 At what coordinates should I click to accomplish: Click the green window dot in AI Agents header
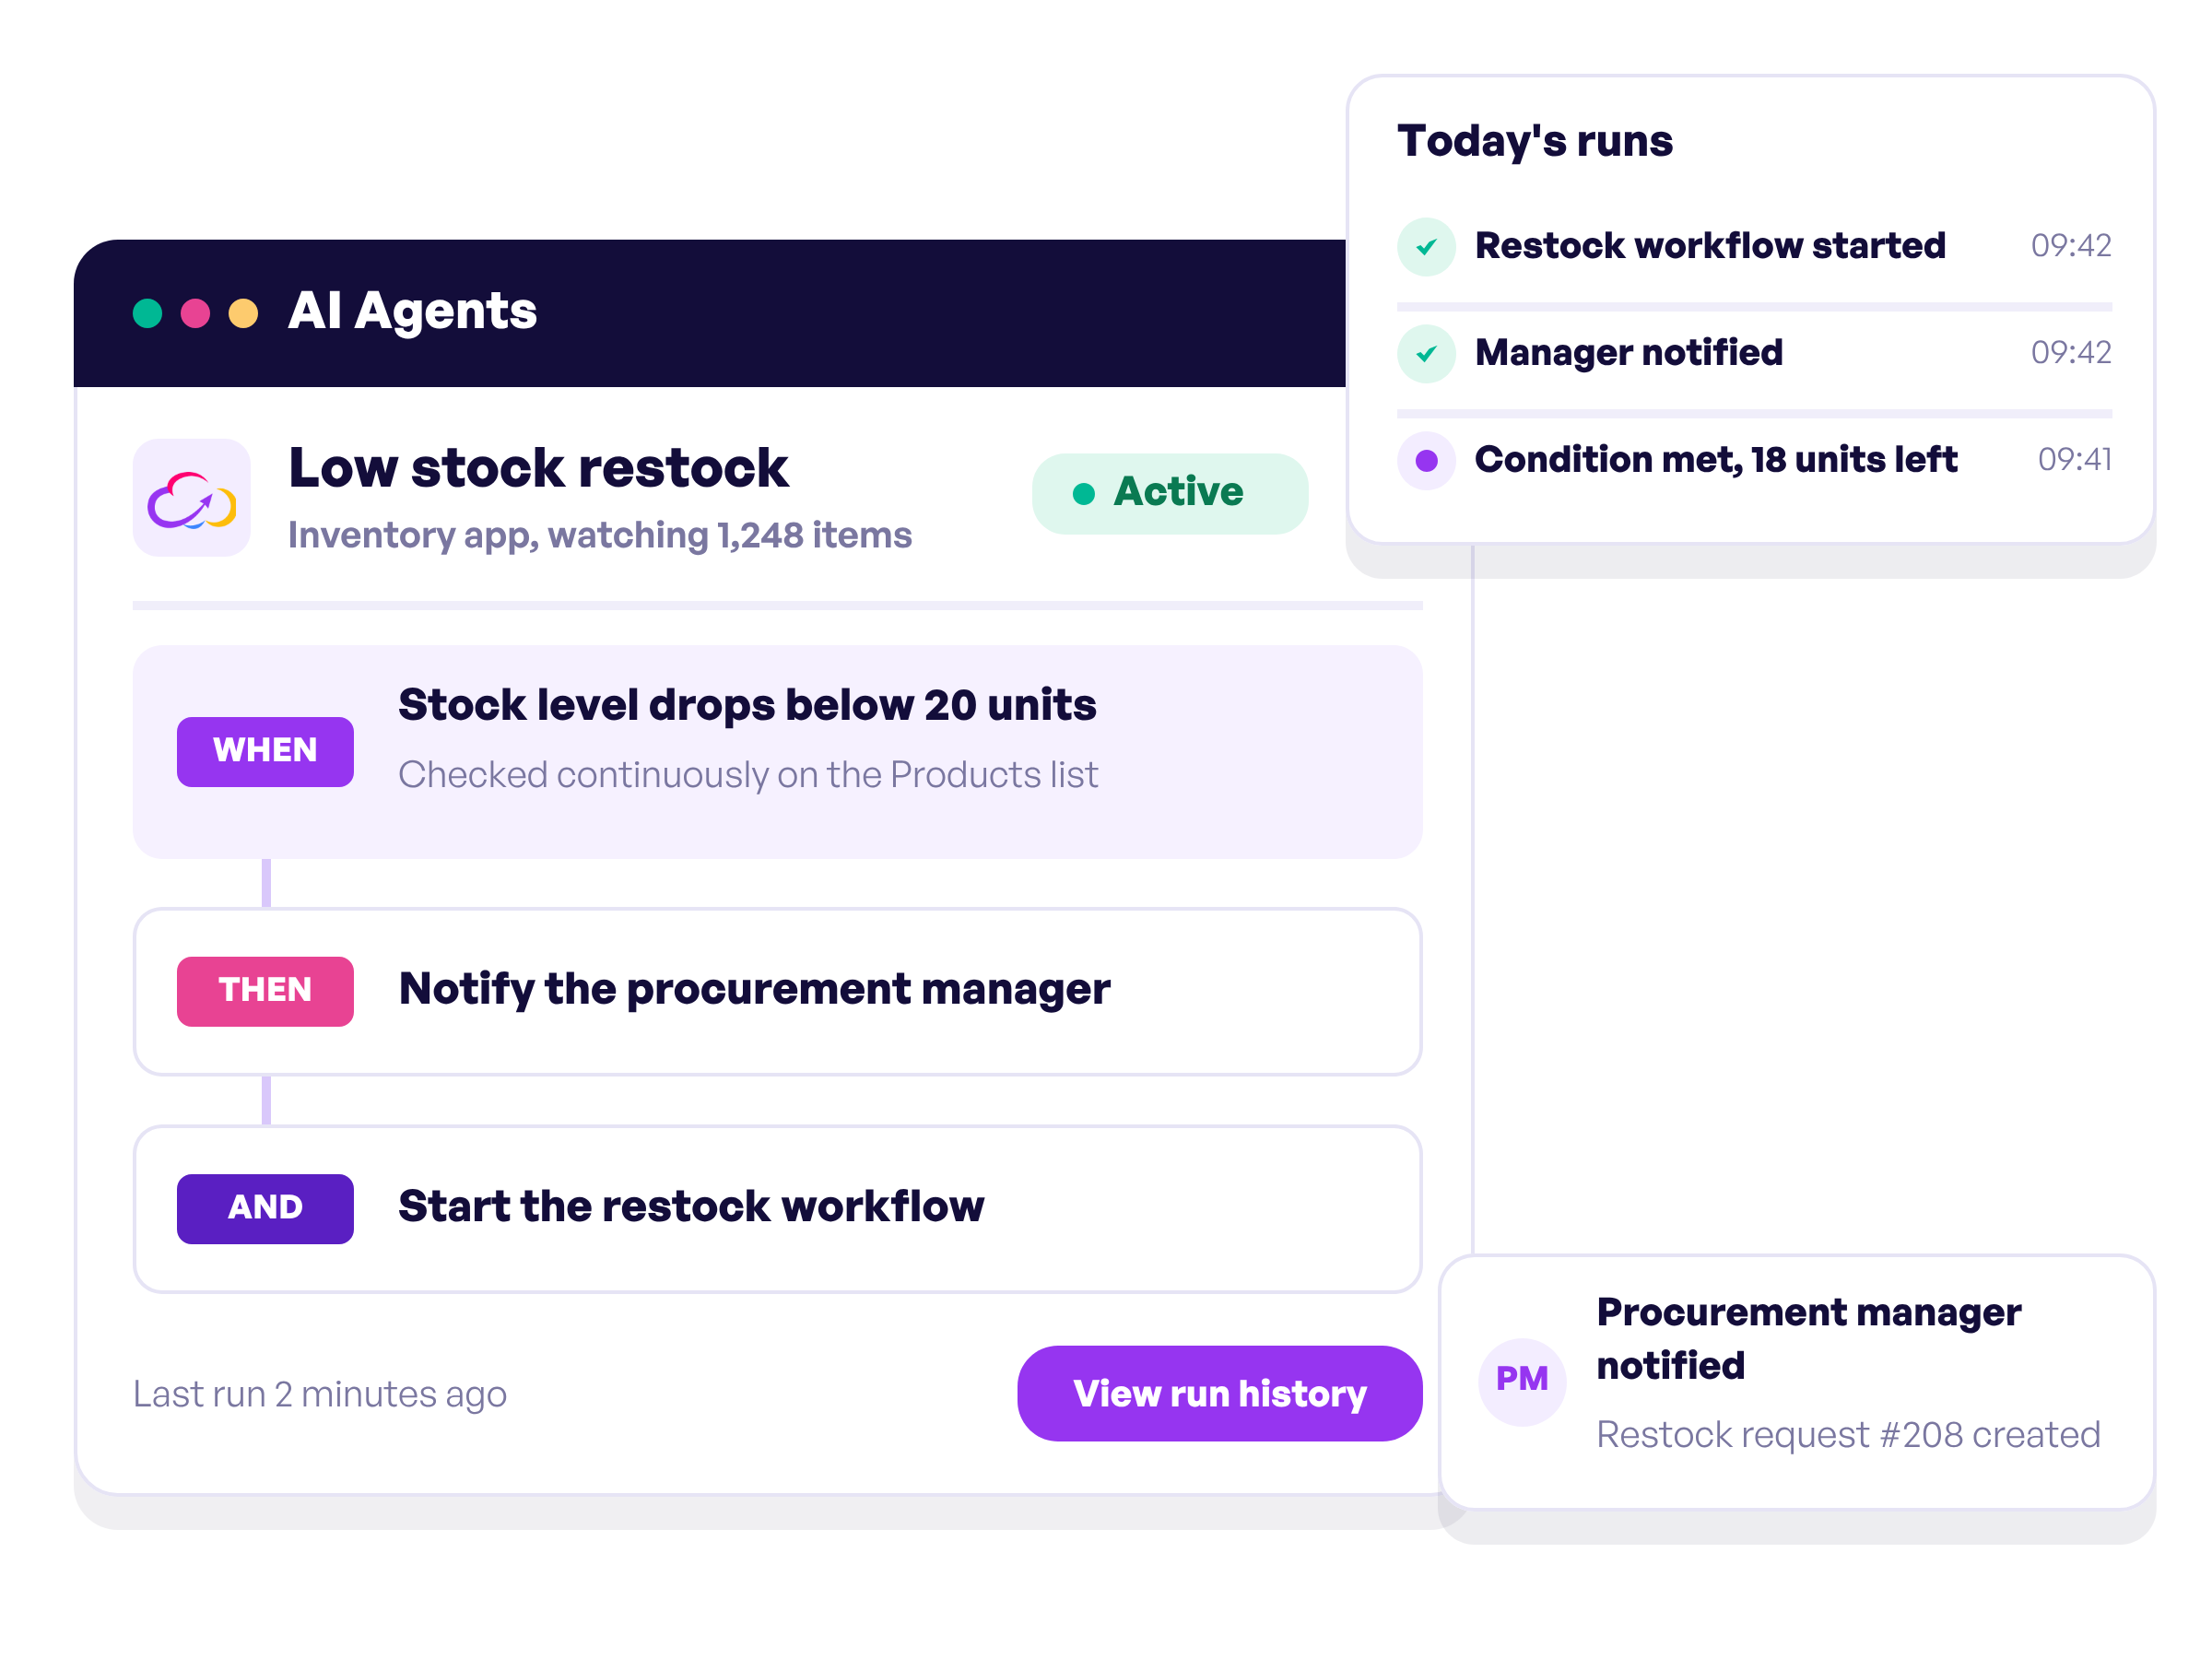[x=147, y=313]
